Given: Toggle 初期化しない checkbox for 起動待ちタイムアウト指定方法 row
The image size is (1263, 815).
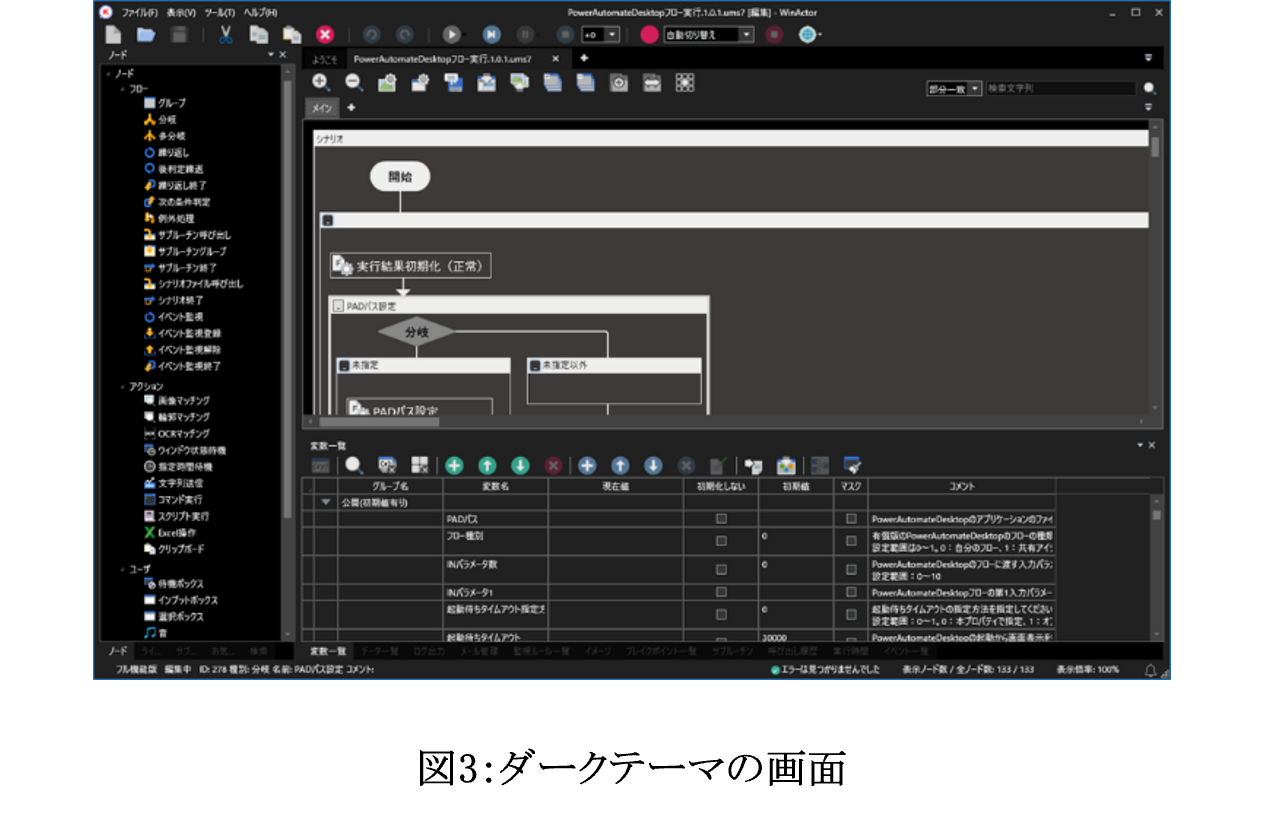Looking at the screenshot, I should (x=721, y=614).
